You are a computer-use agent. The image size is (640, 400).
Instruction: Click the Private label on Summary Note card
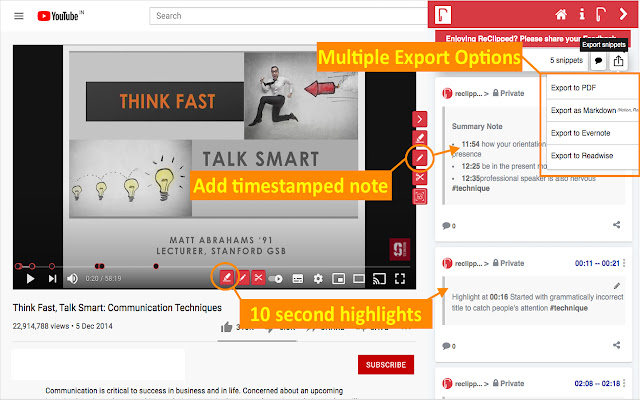[x=508, y=93]
